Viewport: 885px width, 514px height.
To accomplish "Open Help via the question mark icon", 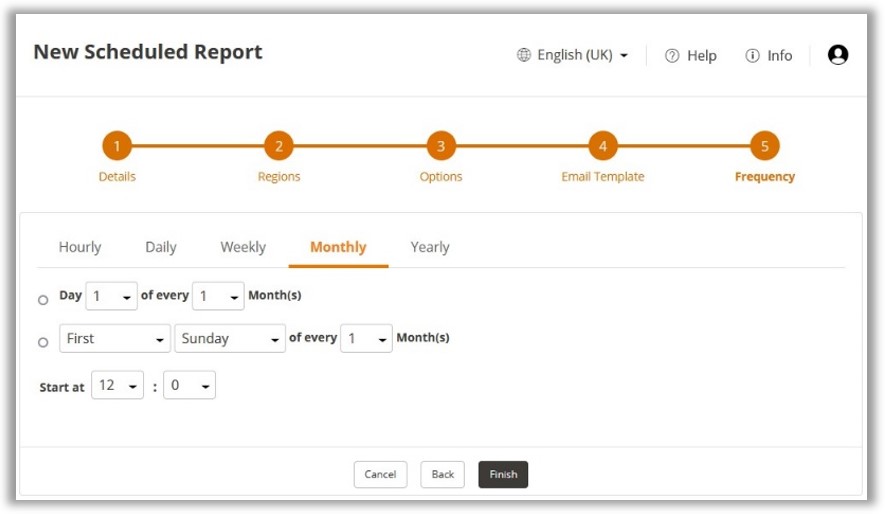I will tap(672, 56).
